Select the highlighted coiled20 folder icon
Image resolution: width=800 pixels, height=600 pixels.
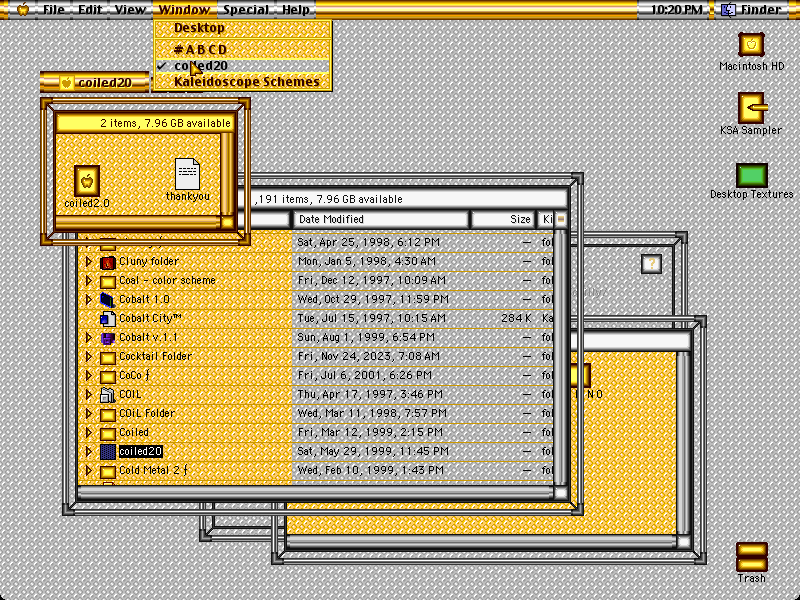(x=108, y=452)
